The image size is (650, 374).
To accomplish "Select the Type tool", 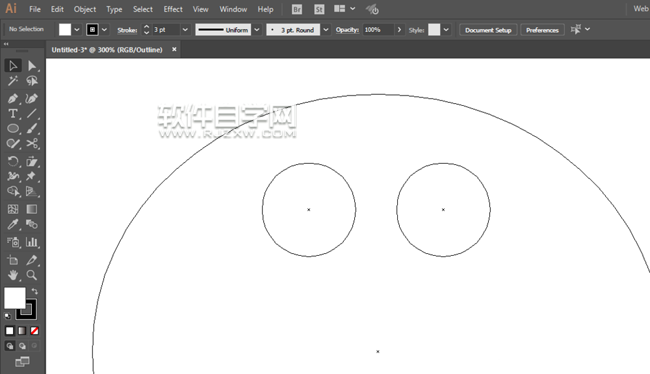I will pyautogui.click(x=12, y=114).
